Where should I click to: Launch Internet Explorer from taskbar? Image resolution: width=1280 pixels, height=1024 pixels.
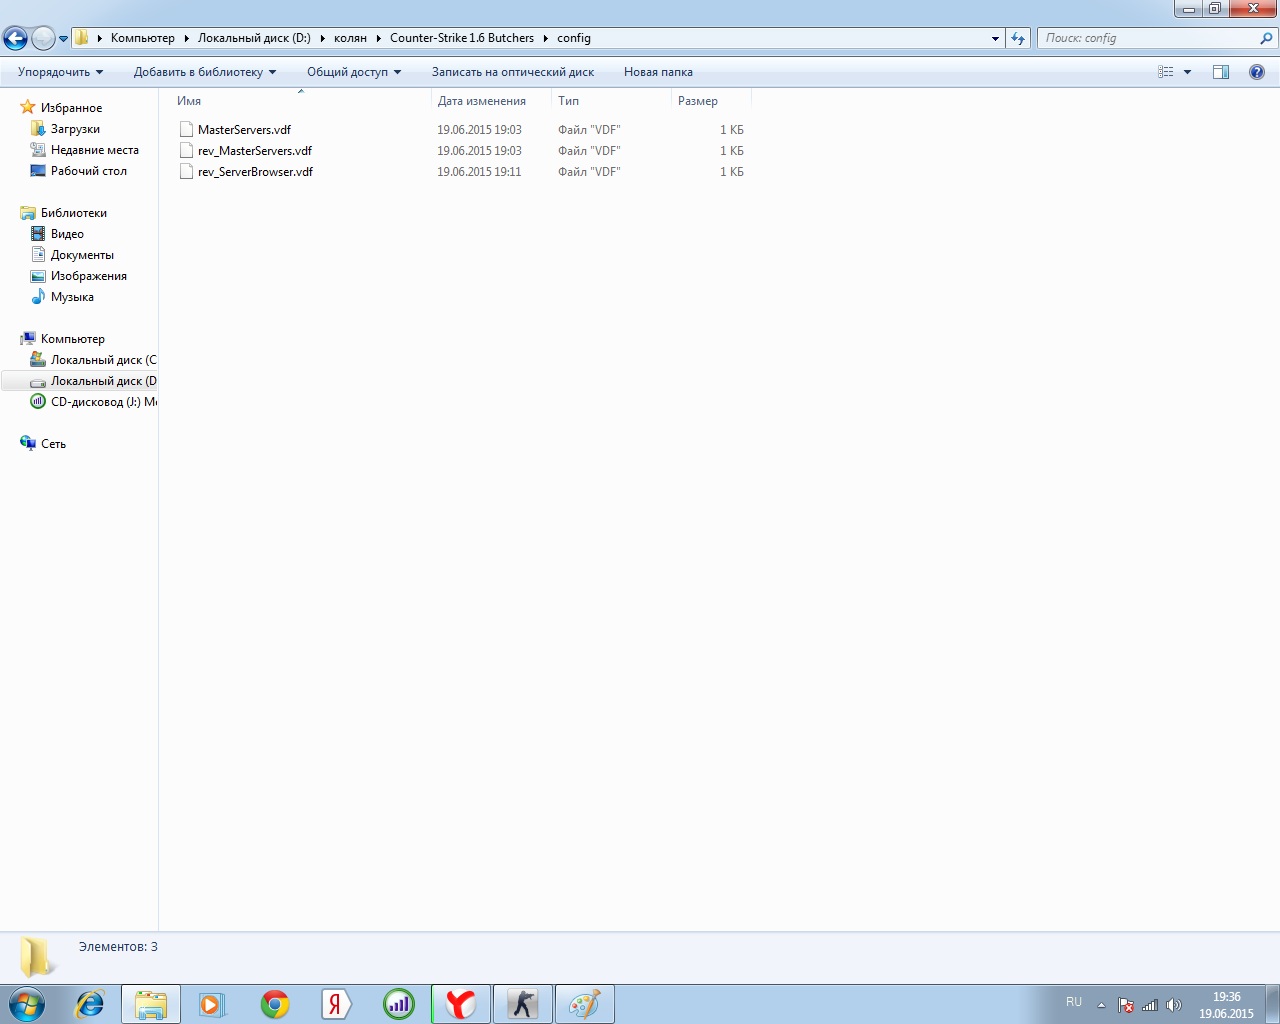pos(90,1004)
